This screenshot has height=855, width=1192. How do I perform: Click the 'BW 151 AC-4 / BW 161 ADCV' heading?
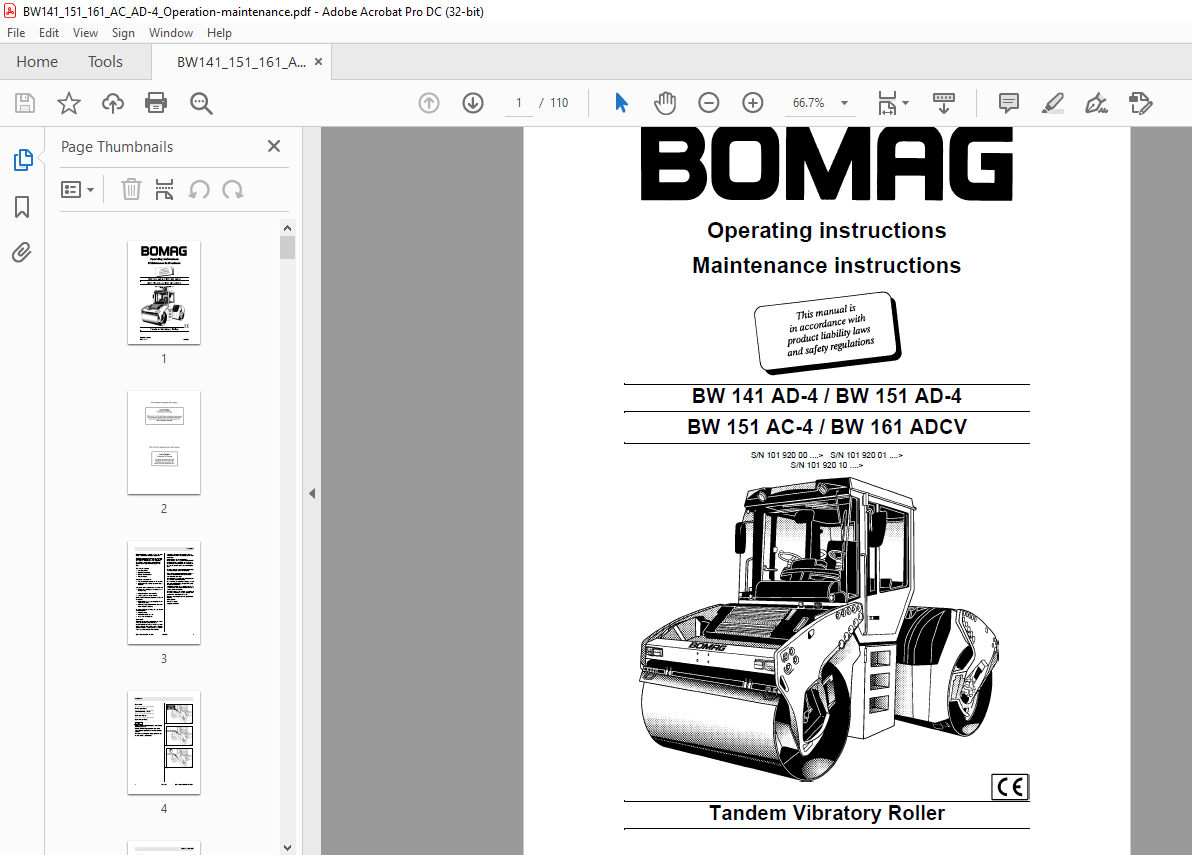coord(827,427)
